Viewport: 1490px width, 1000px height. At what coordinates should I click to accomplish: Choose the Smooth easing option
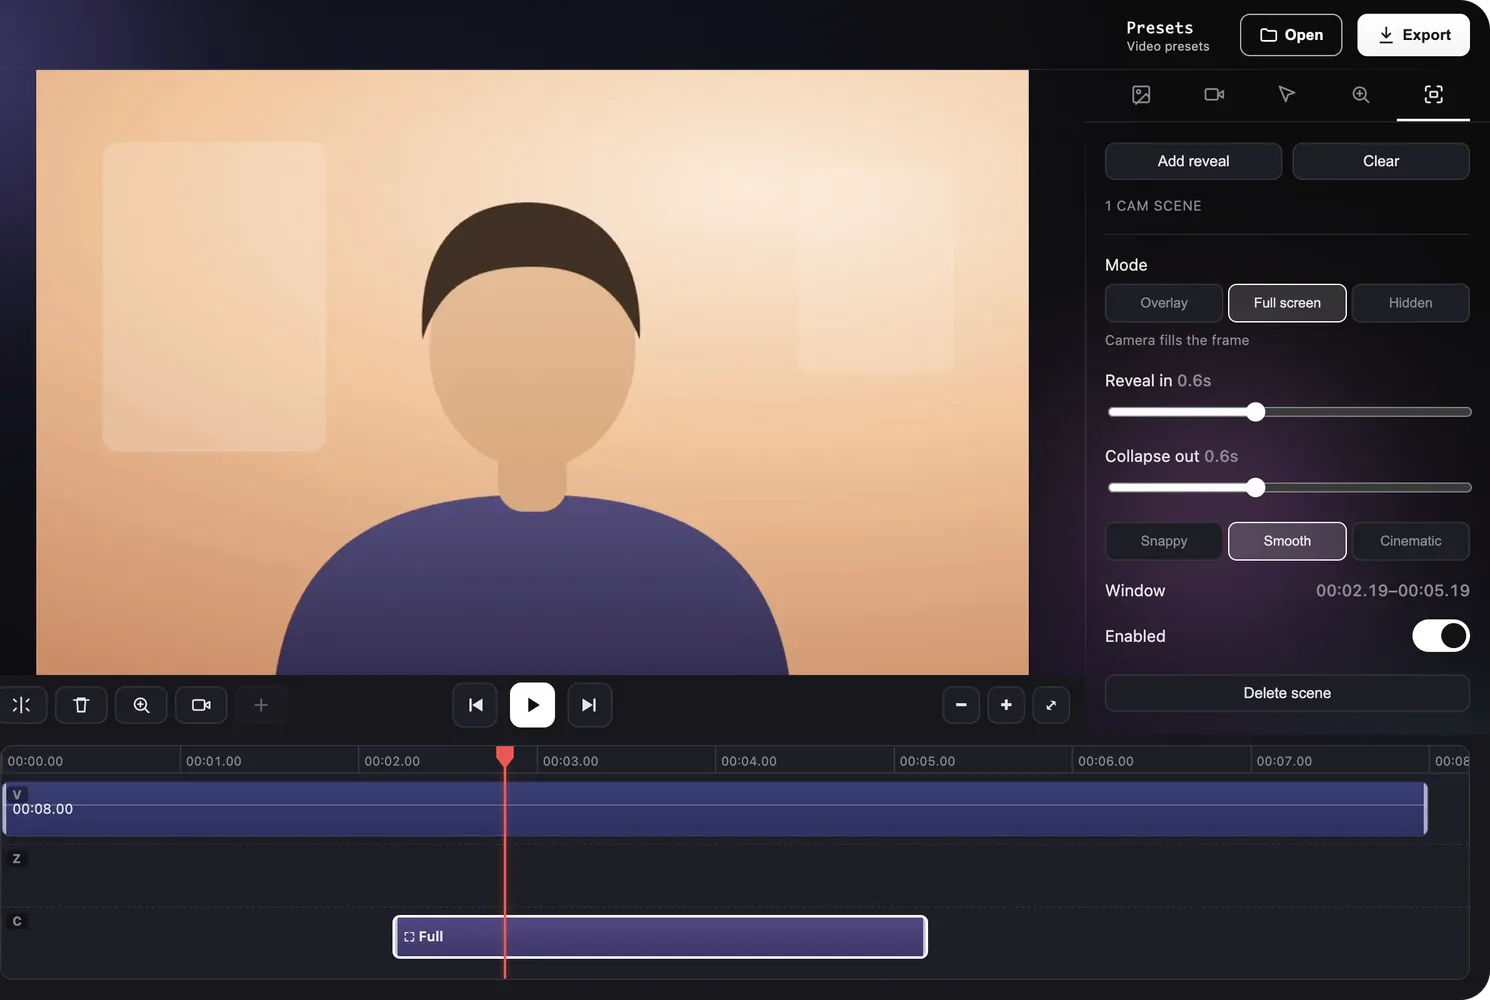[x=1287, y=541]
